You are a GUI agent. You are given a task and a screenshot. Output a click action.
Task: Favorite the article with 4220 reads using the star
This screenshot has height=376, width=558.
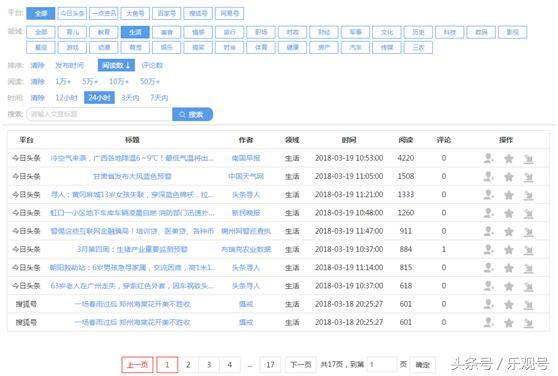coord(509,158)
